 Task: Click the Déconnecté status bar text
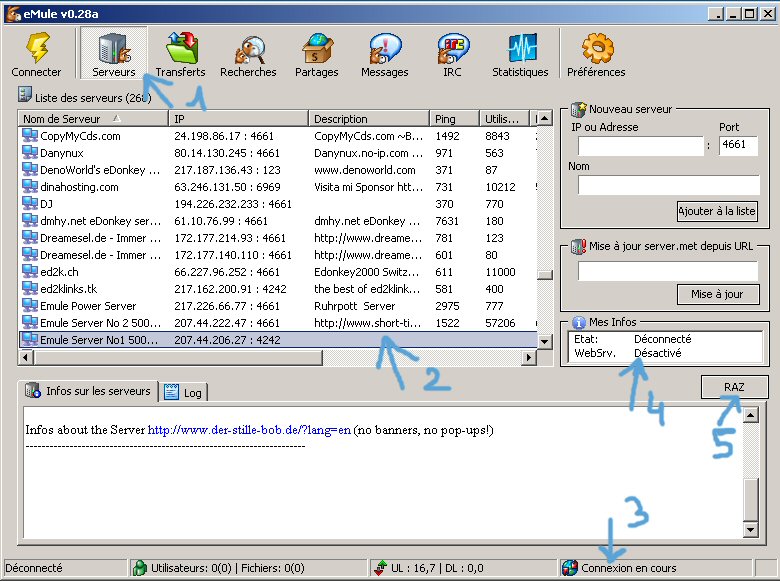pos(34,568)
